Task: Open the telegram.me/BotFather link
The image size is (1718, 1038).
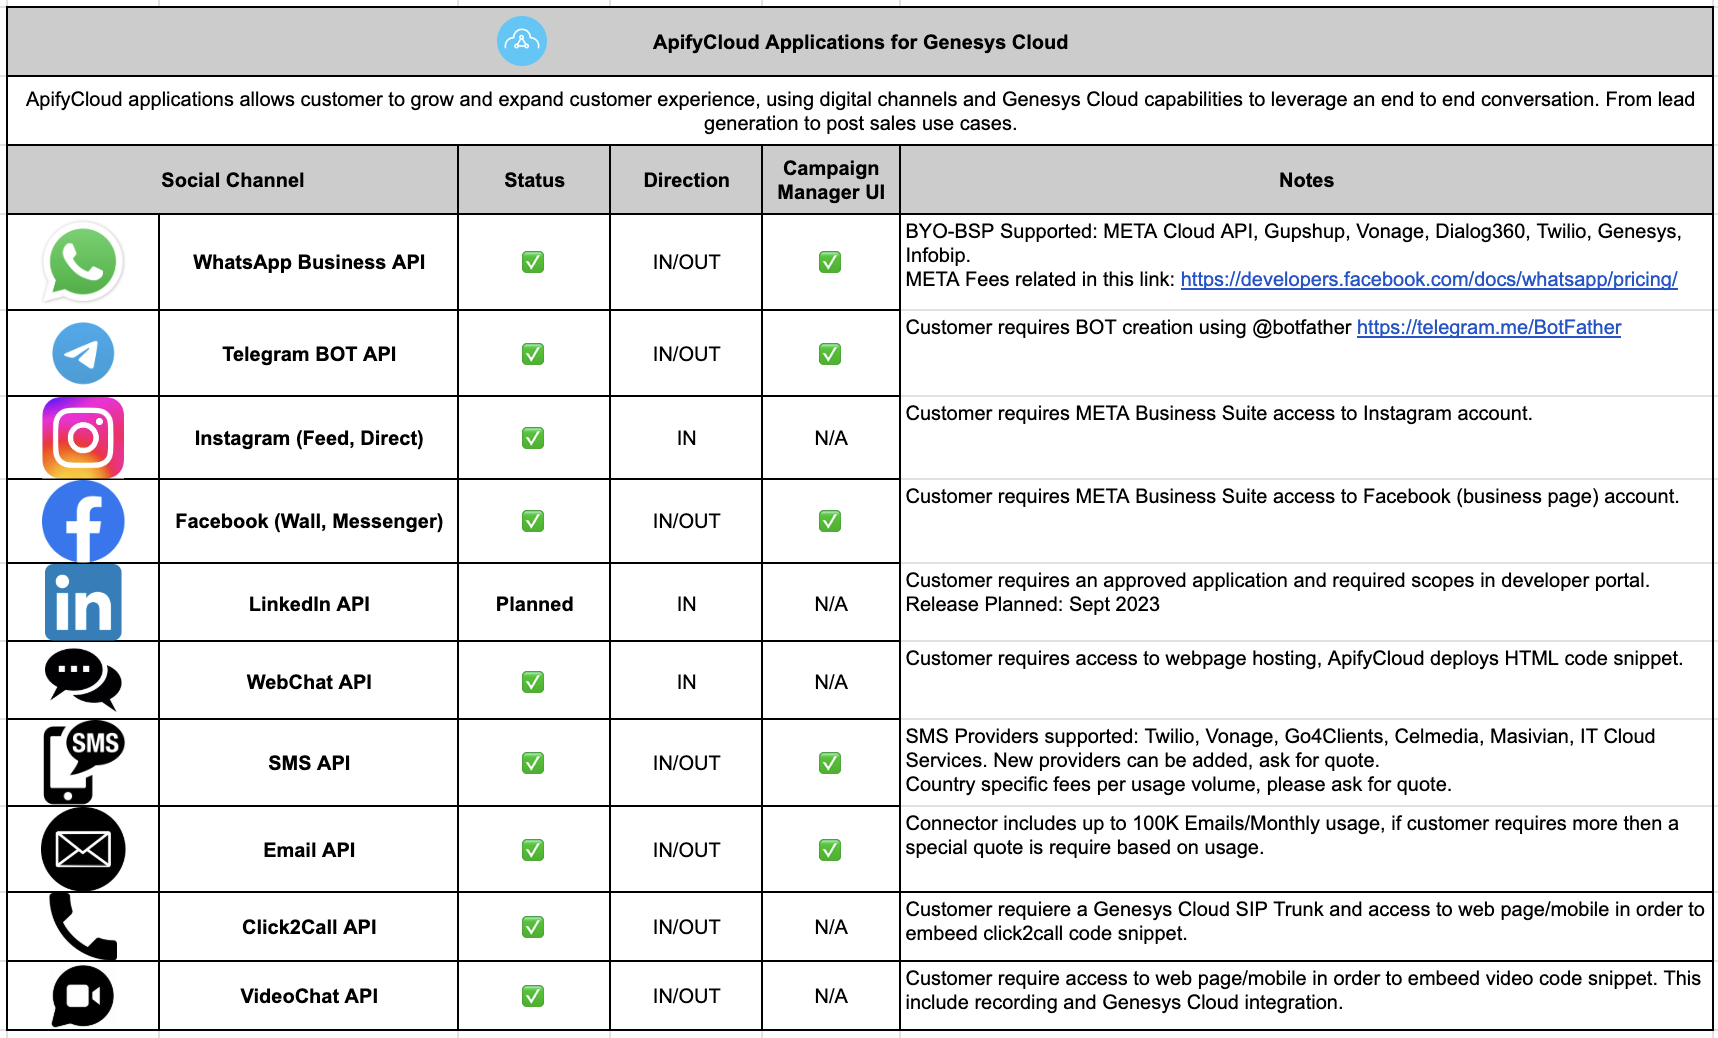Action: [1489, 327]
